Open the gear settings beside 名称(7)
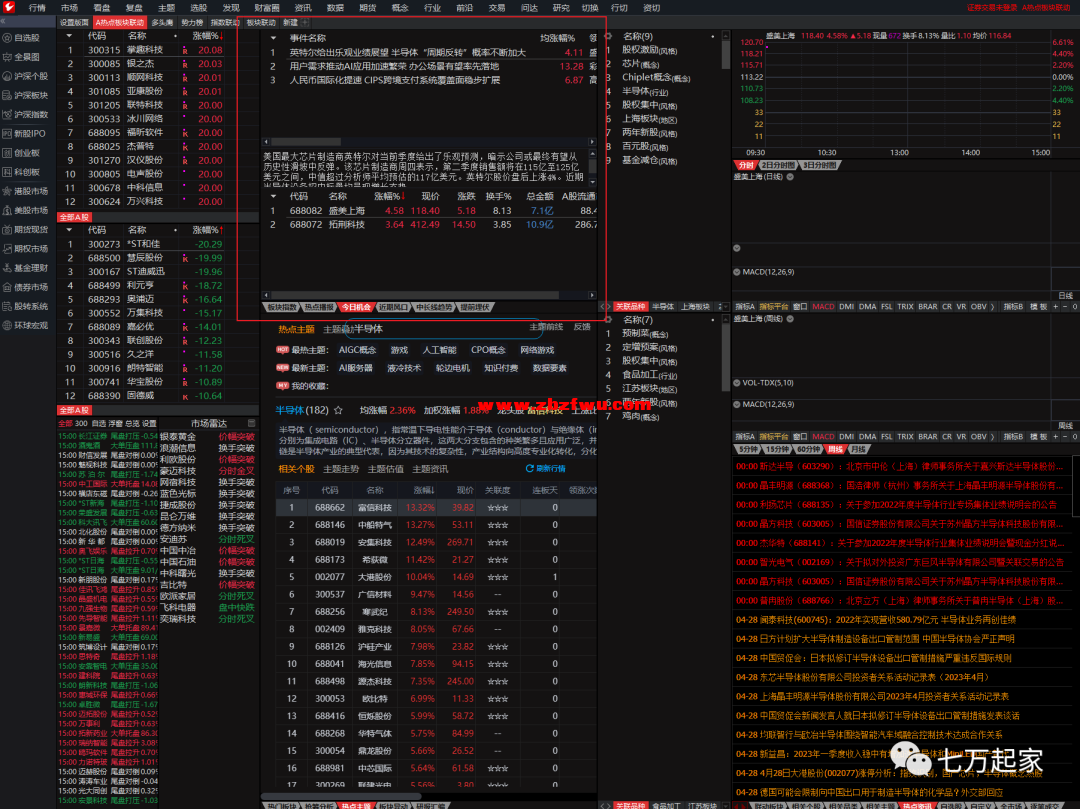The height and width of the screenshot is (809, 1080). pos(608,319)
